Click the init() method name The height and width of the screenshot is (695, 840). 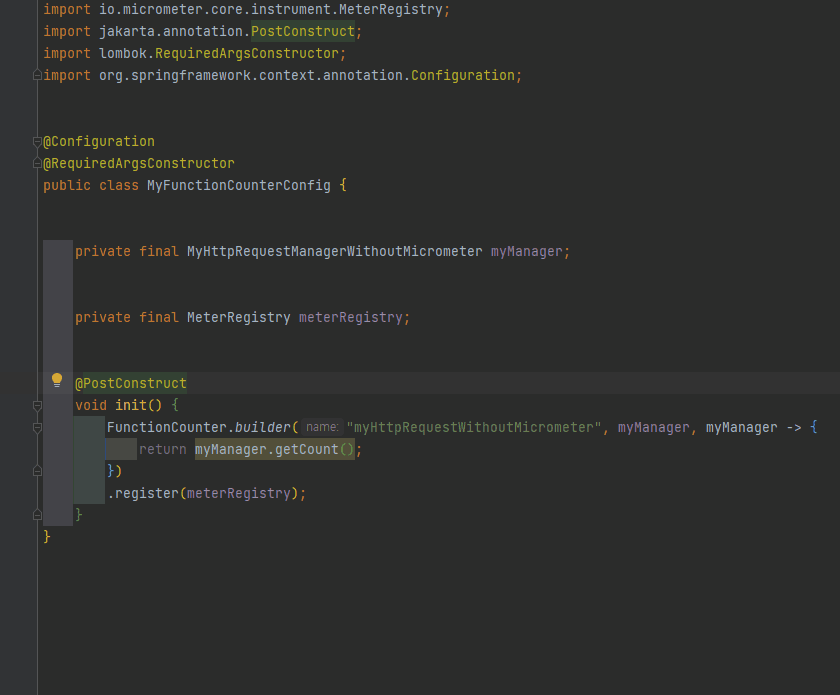pos(131,405)
